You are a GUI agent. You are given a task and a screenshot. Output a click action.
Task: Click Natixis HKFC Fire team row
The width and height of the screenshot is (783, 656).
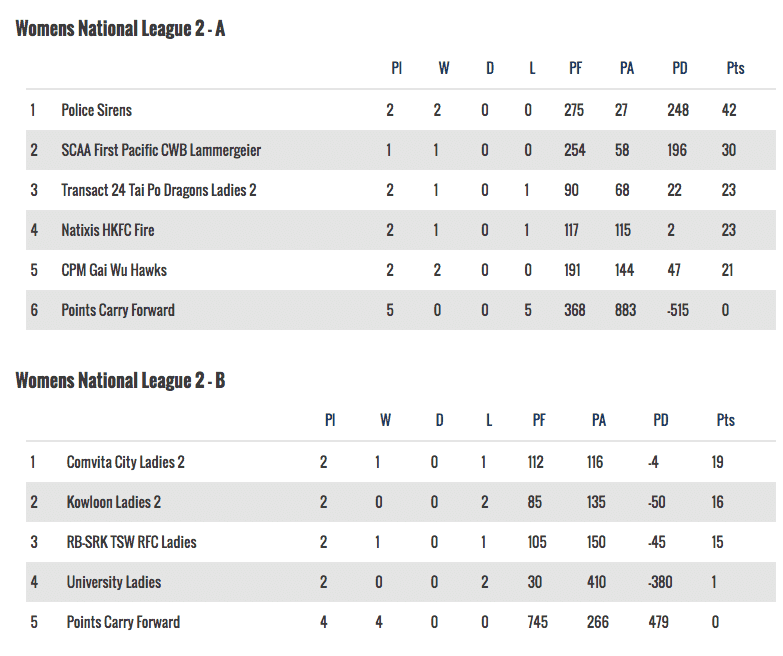[x=108, y=230]
